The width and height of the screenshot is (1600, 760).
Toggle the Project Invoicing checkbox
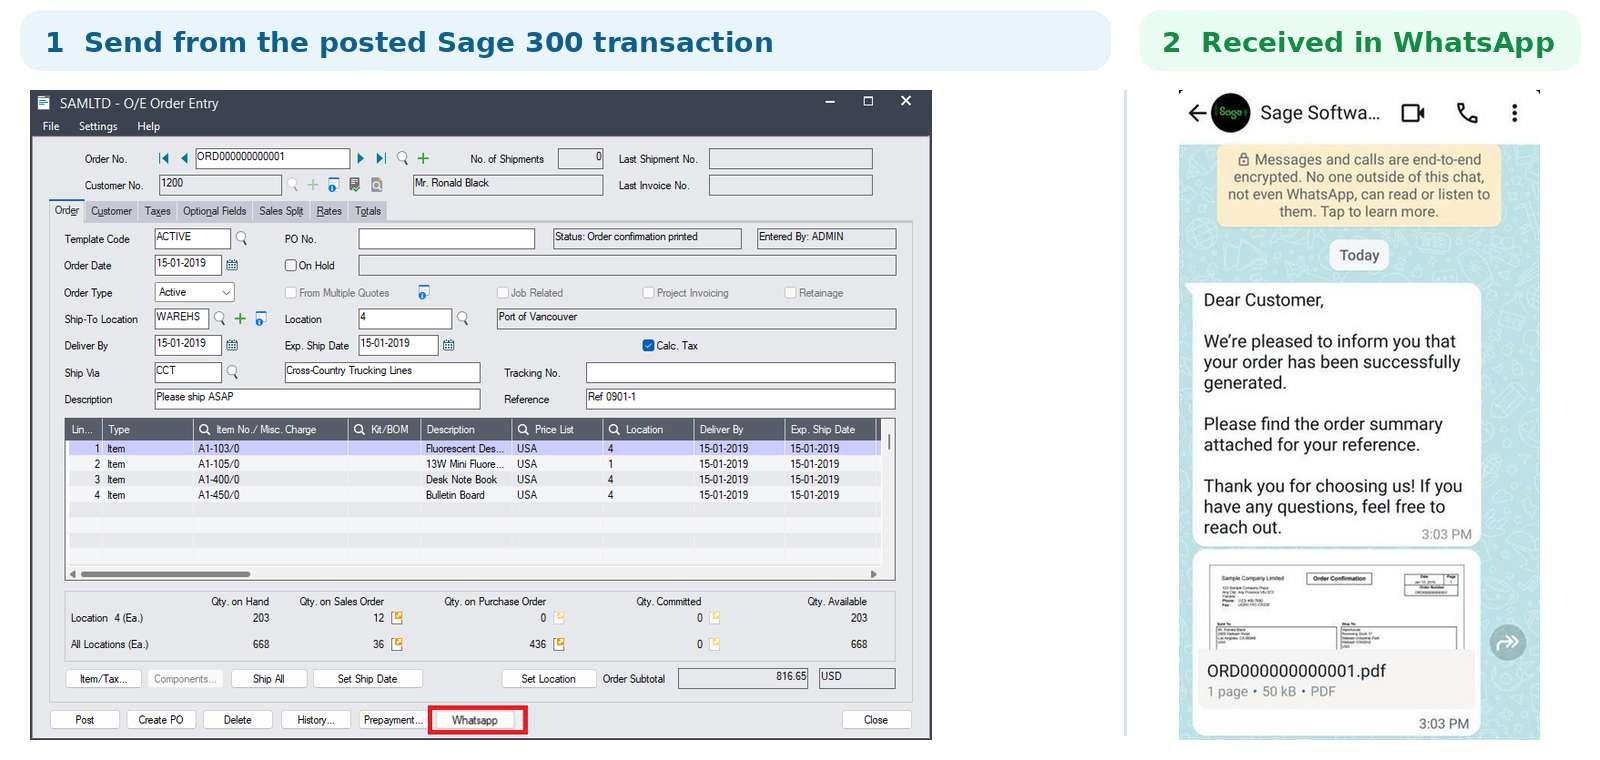[x=649, y=292]
